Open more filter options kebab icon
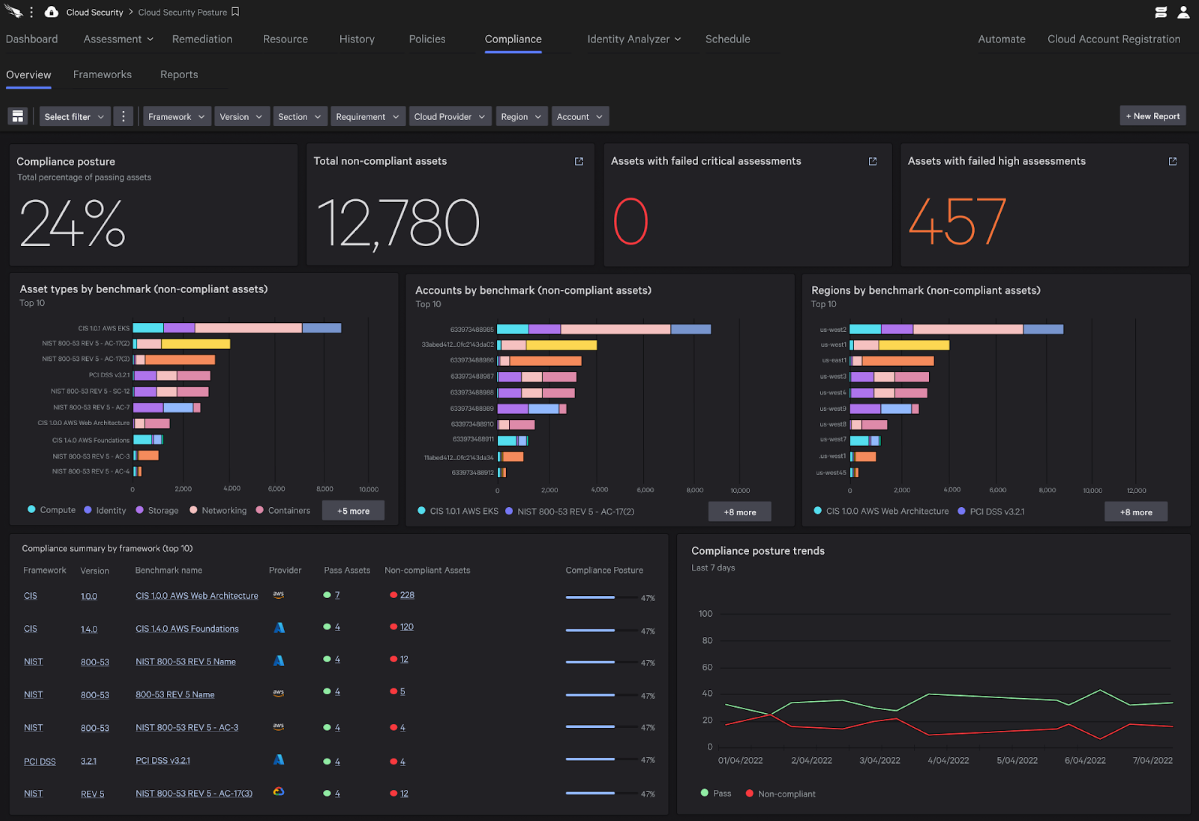The image size is (1199, 821). pos(123,116)
